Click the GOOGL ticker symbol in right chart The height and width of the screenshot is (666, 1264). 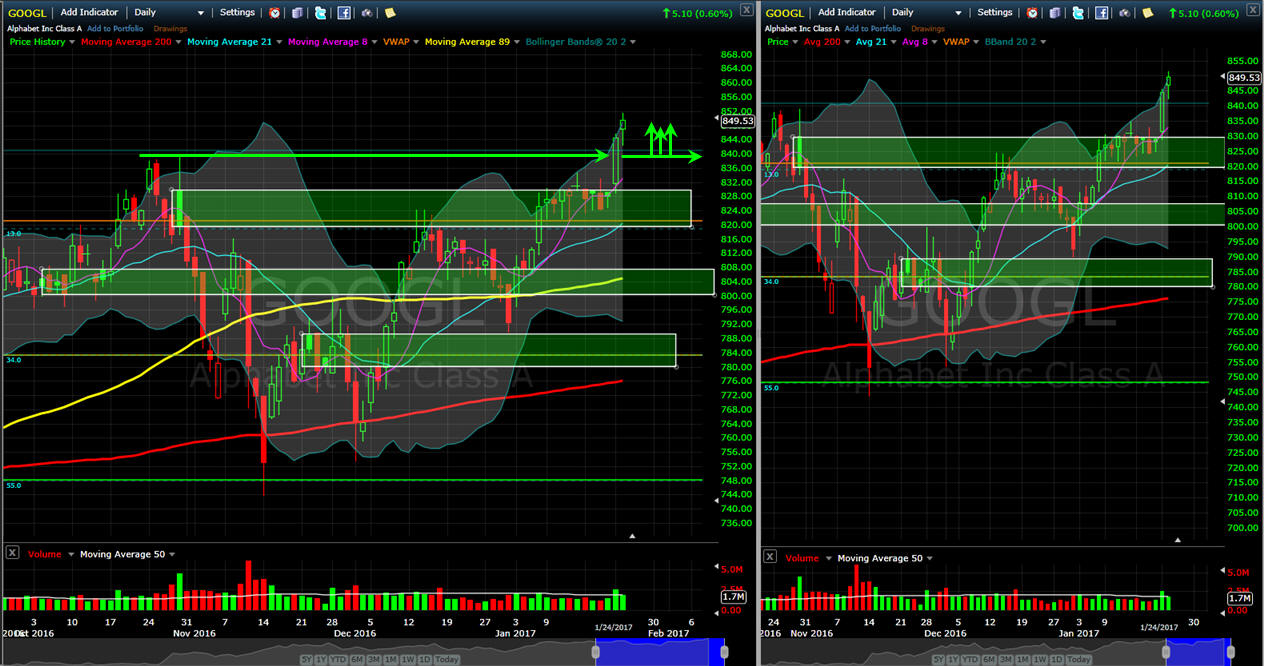tap(785, 14)
